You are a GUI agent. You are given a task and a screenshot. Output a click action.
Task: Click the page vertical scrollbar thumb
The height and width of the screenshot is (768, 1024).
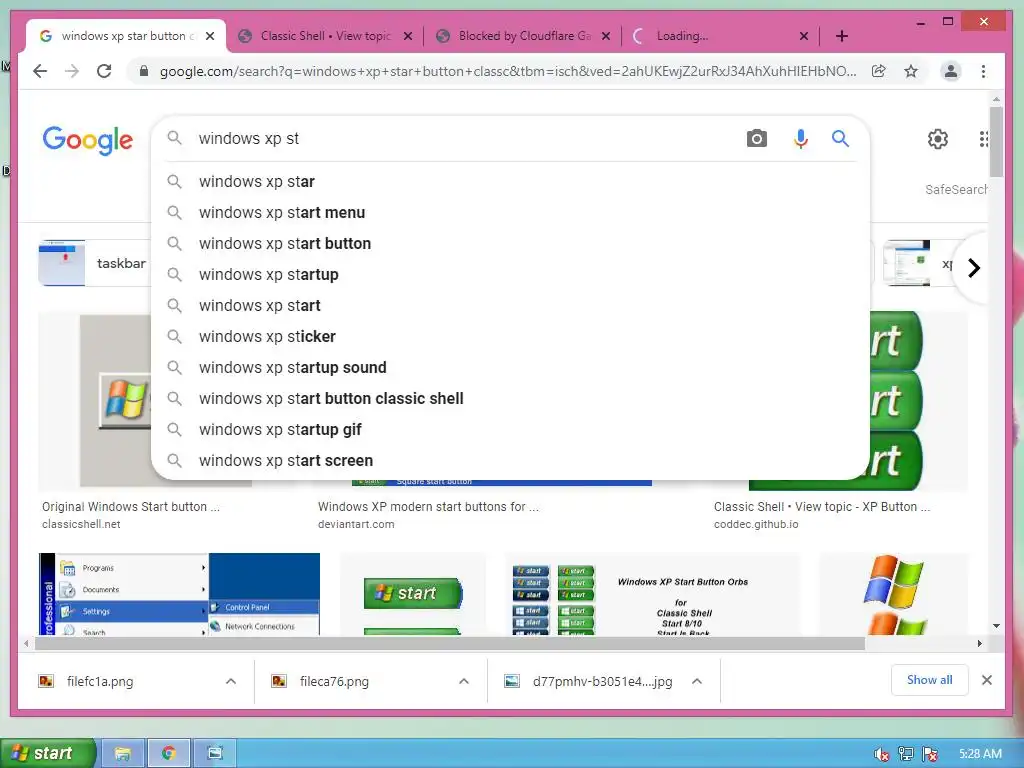pyautogui.click(x=996, y=142)
